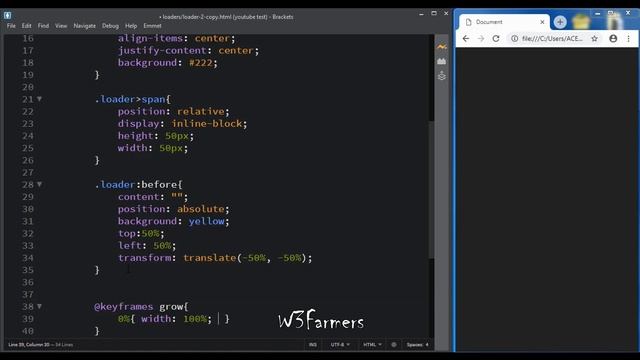Maximize the Brackets window
Viewport: 640px width, 360px height.
point(434,13)
